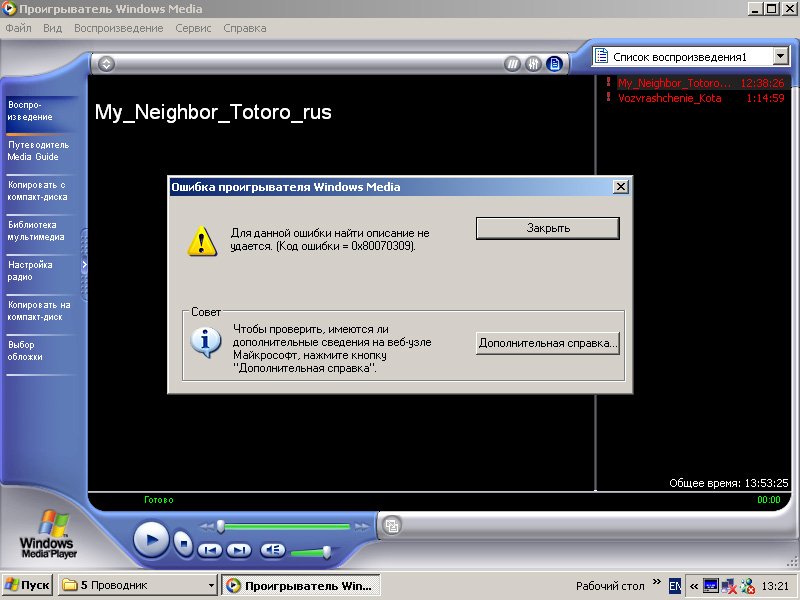The width and height of the screenshot is (800, 600).
Task: Mute the player sound
Action: click(273, 550)
